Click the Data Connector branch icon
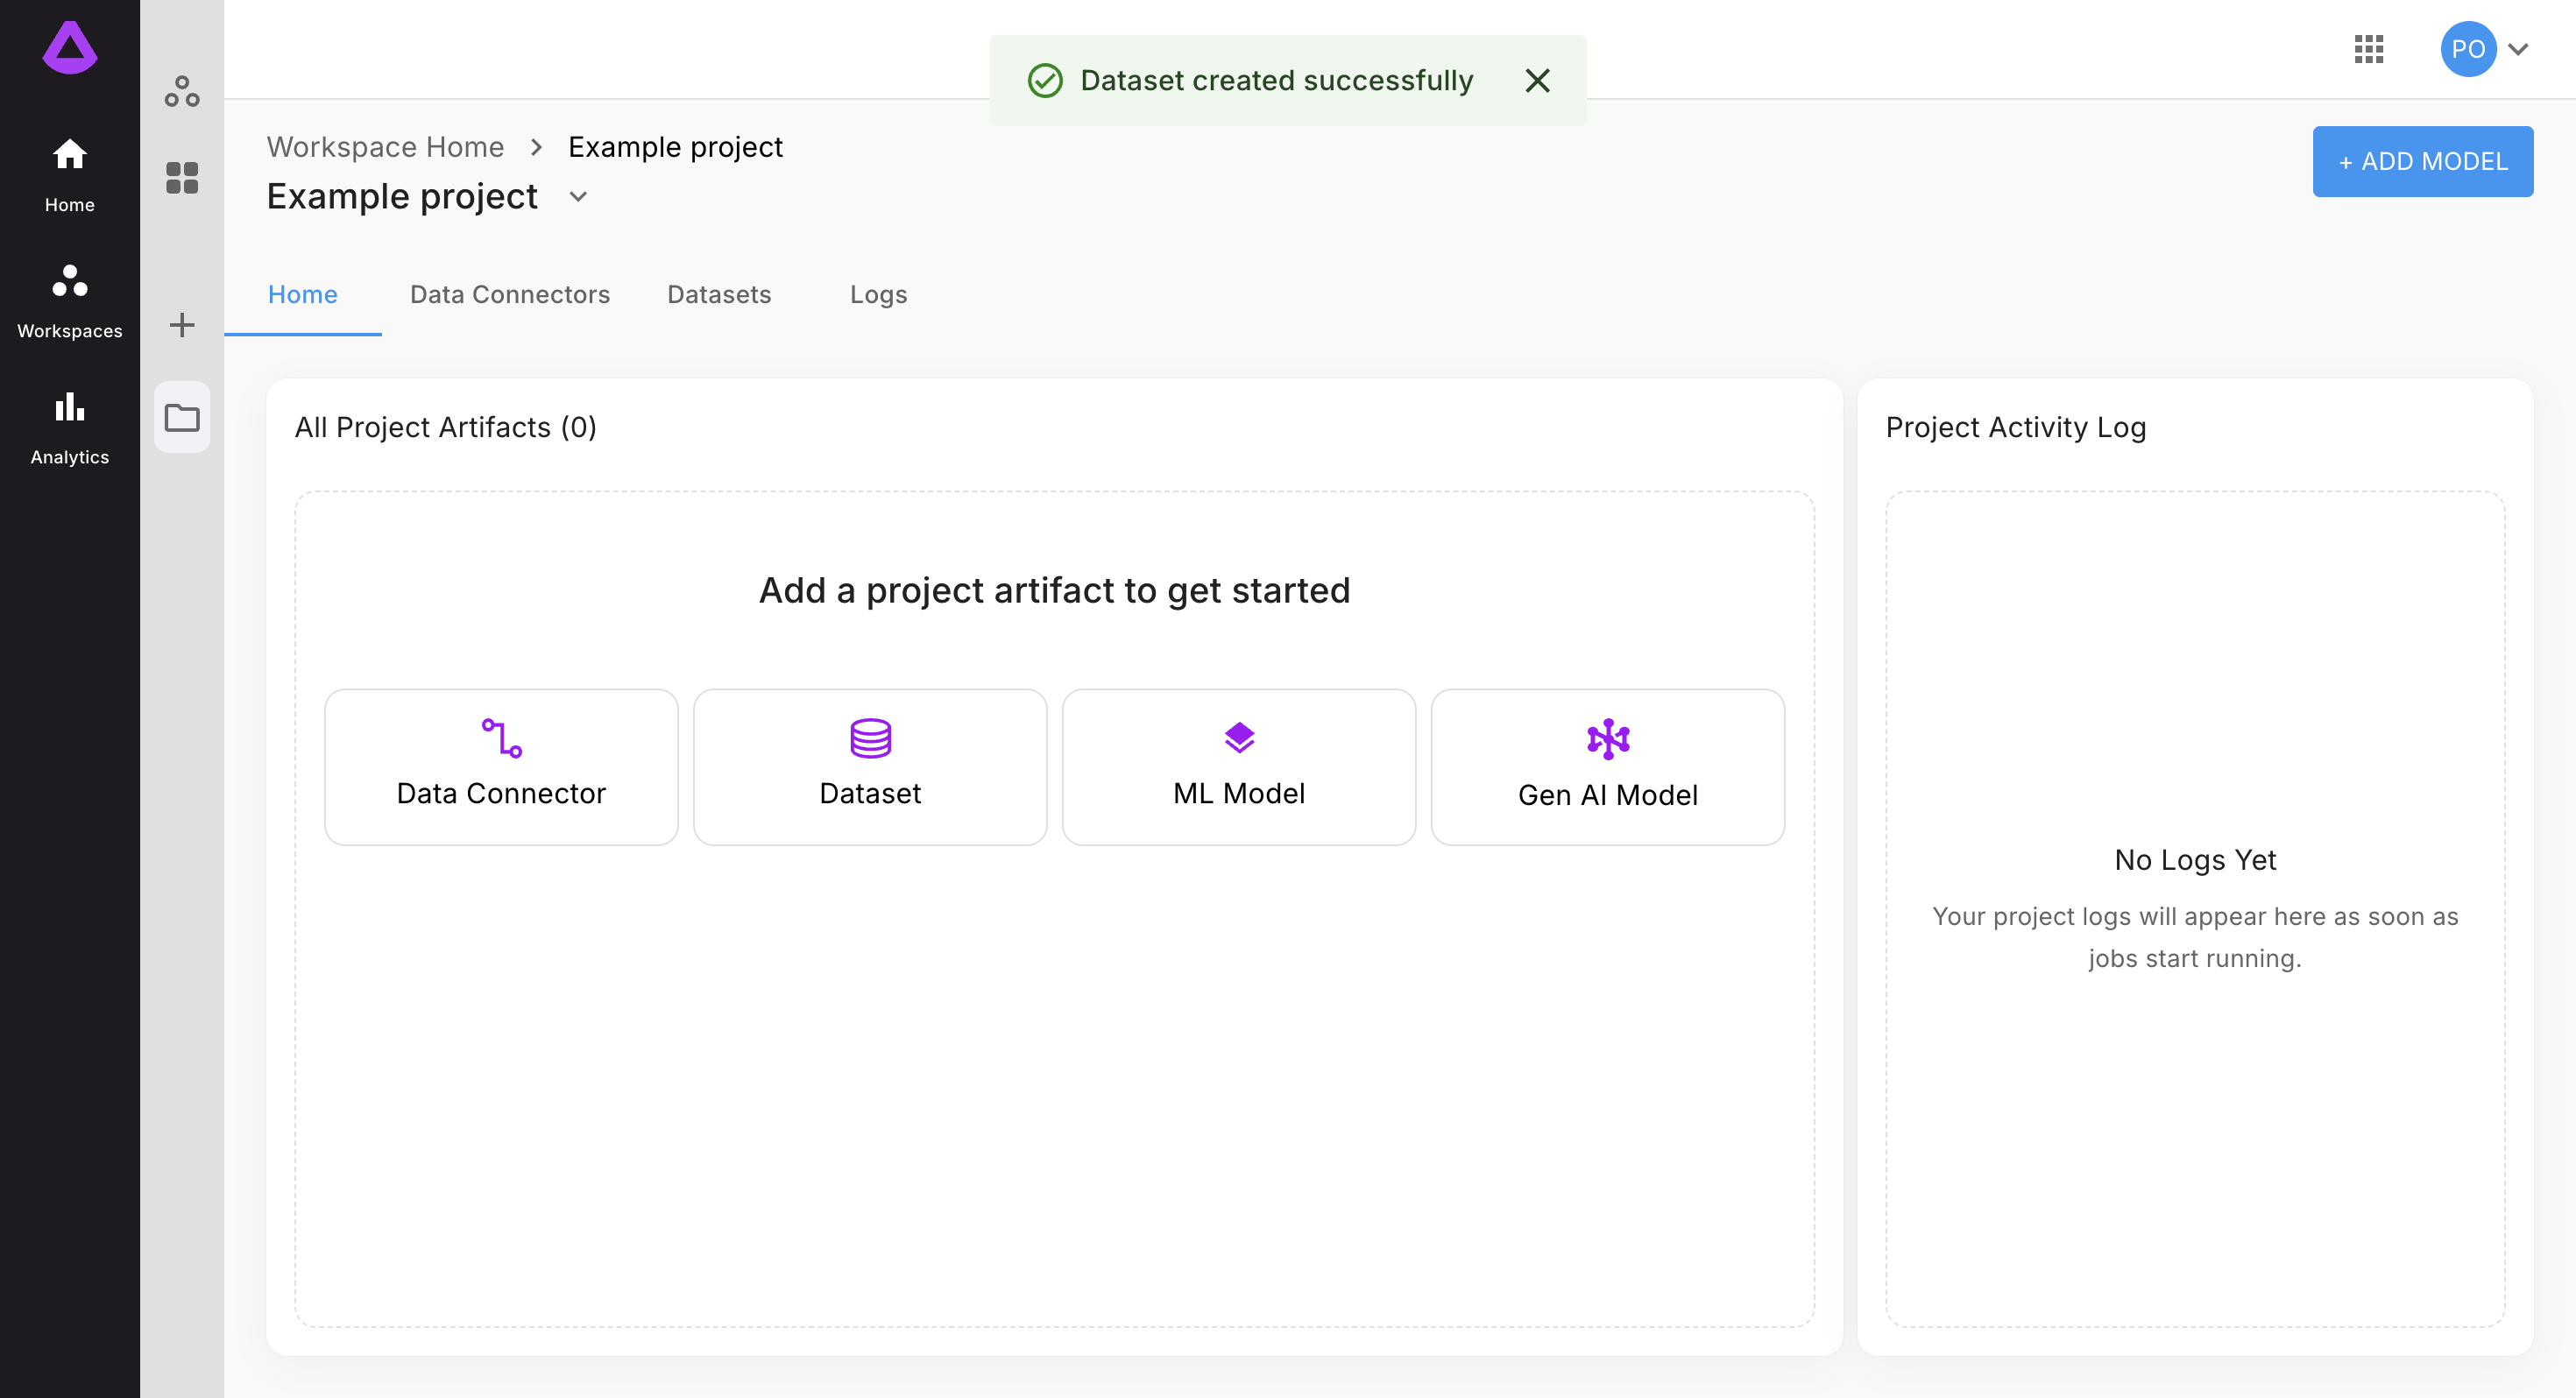This screenshot has width=2576, height=1398. tap(501, 738)
